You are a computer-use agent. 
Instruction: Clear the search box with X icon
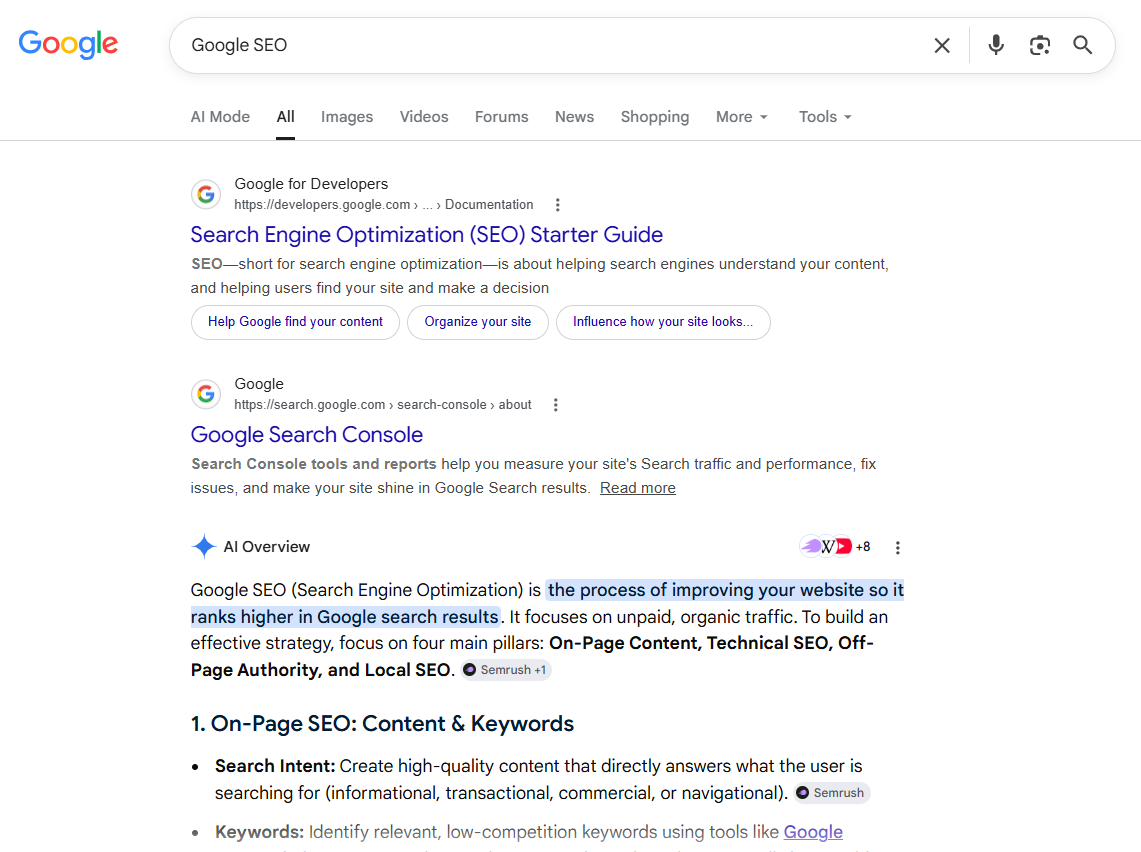click(x=942, y=45)
